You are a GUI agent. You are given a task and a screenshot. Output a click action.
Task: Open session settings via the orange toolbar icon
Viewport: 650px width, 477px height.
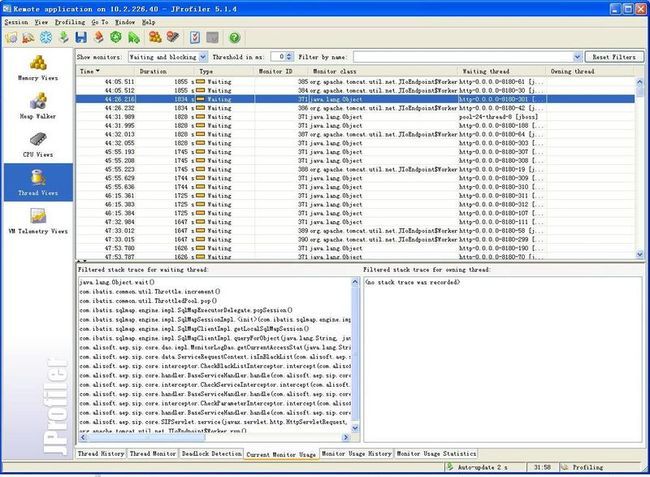pos(99,38)
